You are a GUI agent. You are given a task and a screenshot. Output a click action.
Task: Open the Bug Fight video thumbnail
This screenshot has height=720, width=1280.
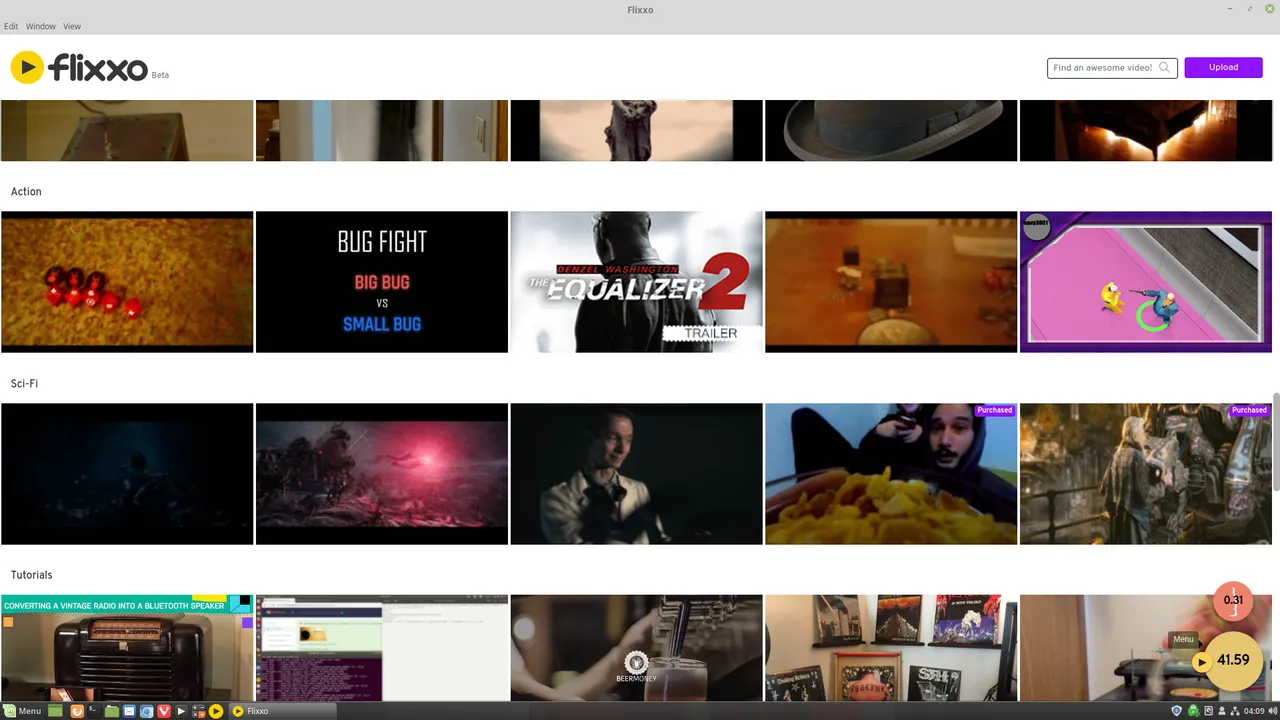pyautogui.click(x=382, y=282)
